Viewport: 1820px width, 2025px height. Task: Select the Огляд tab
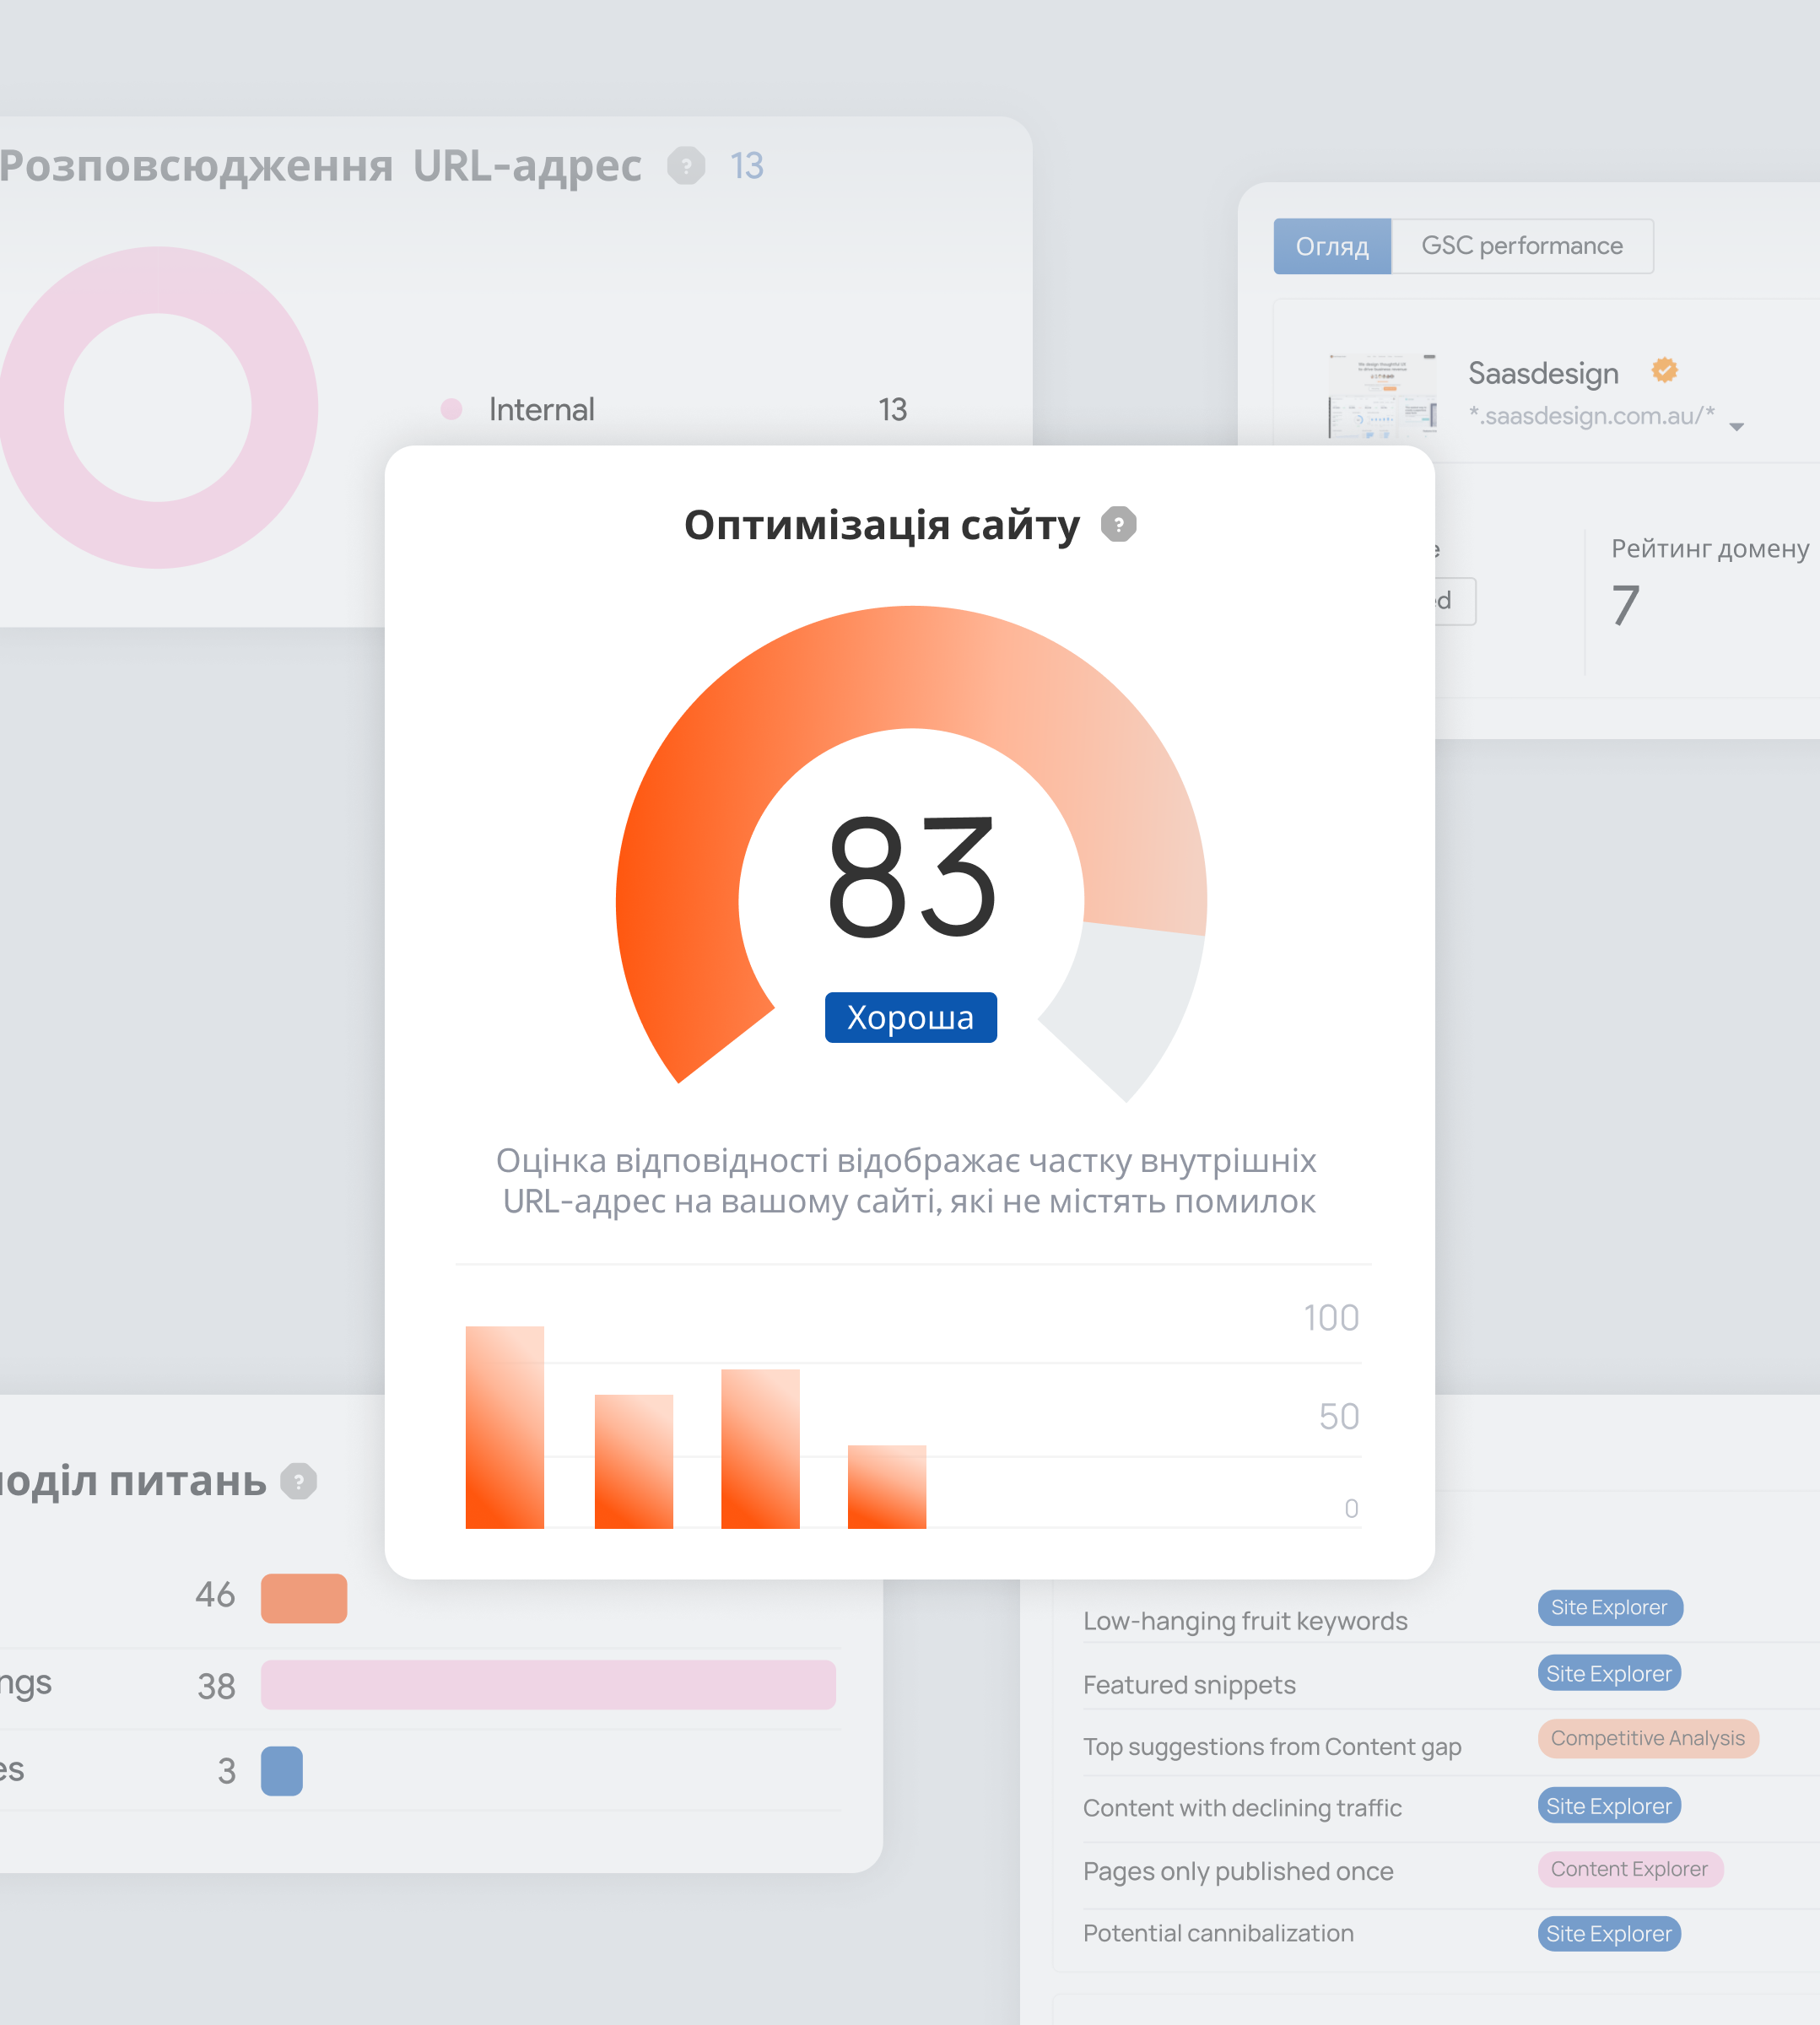pyautogui.click(x=1332, y=245)
